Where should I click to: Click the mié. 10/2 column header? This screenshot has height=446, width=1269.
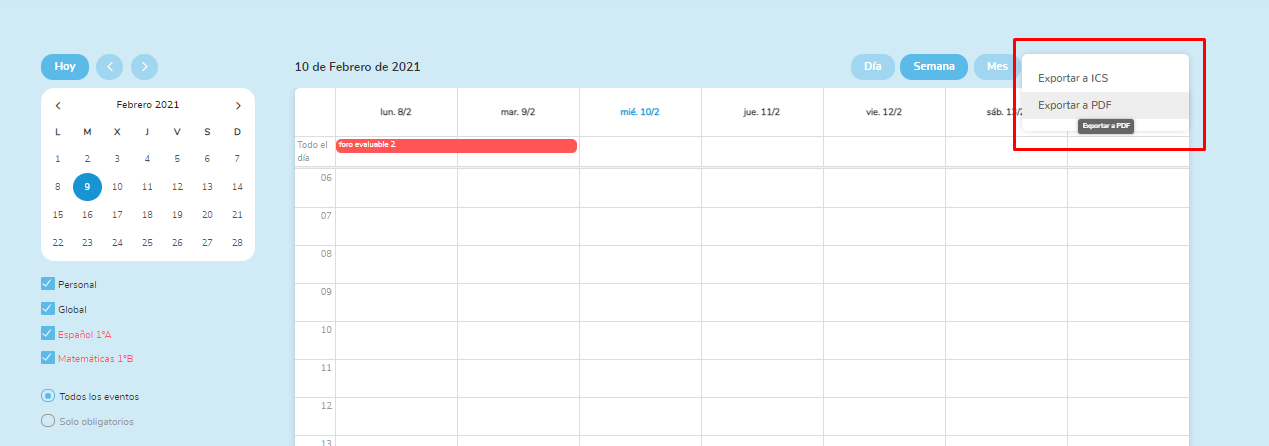640,112
